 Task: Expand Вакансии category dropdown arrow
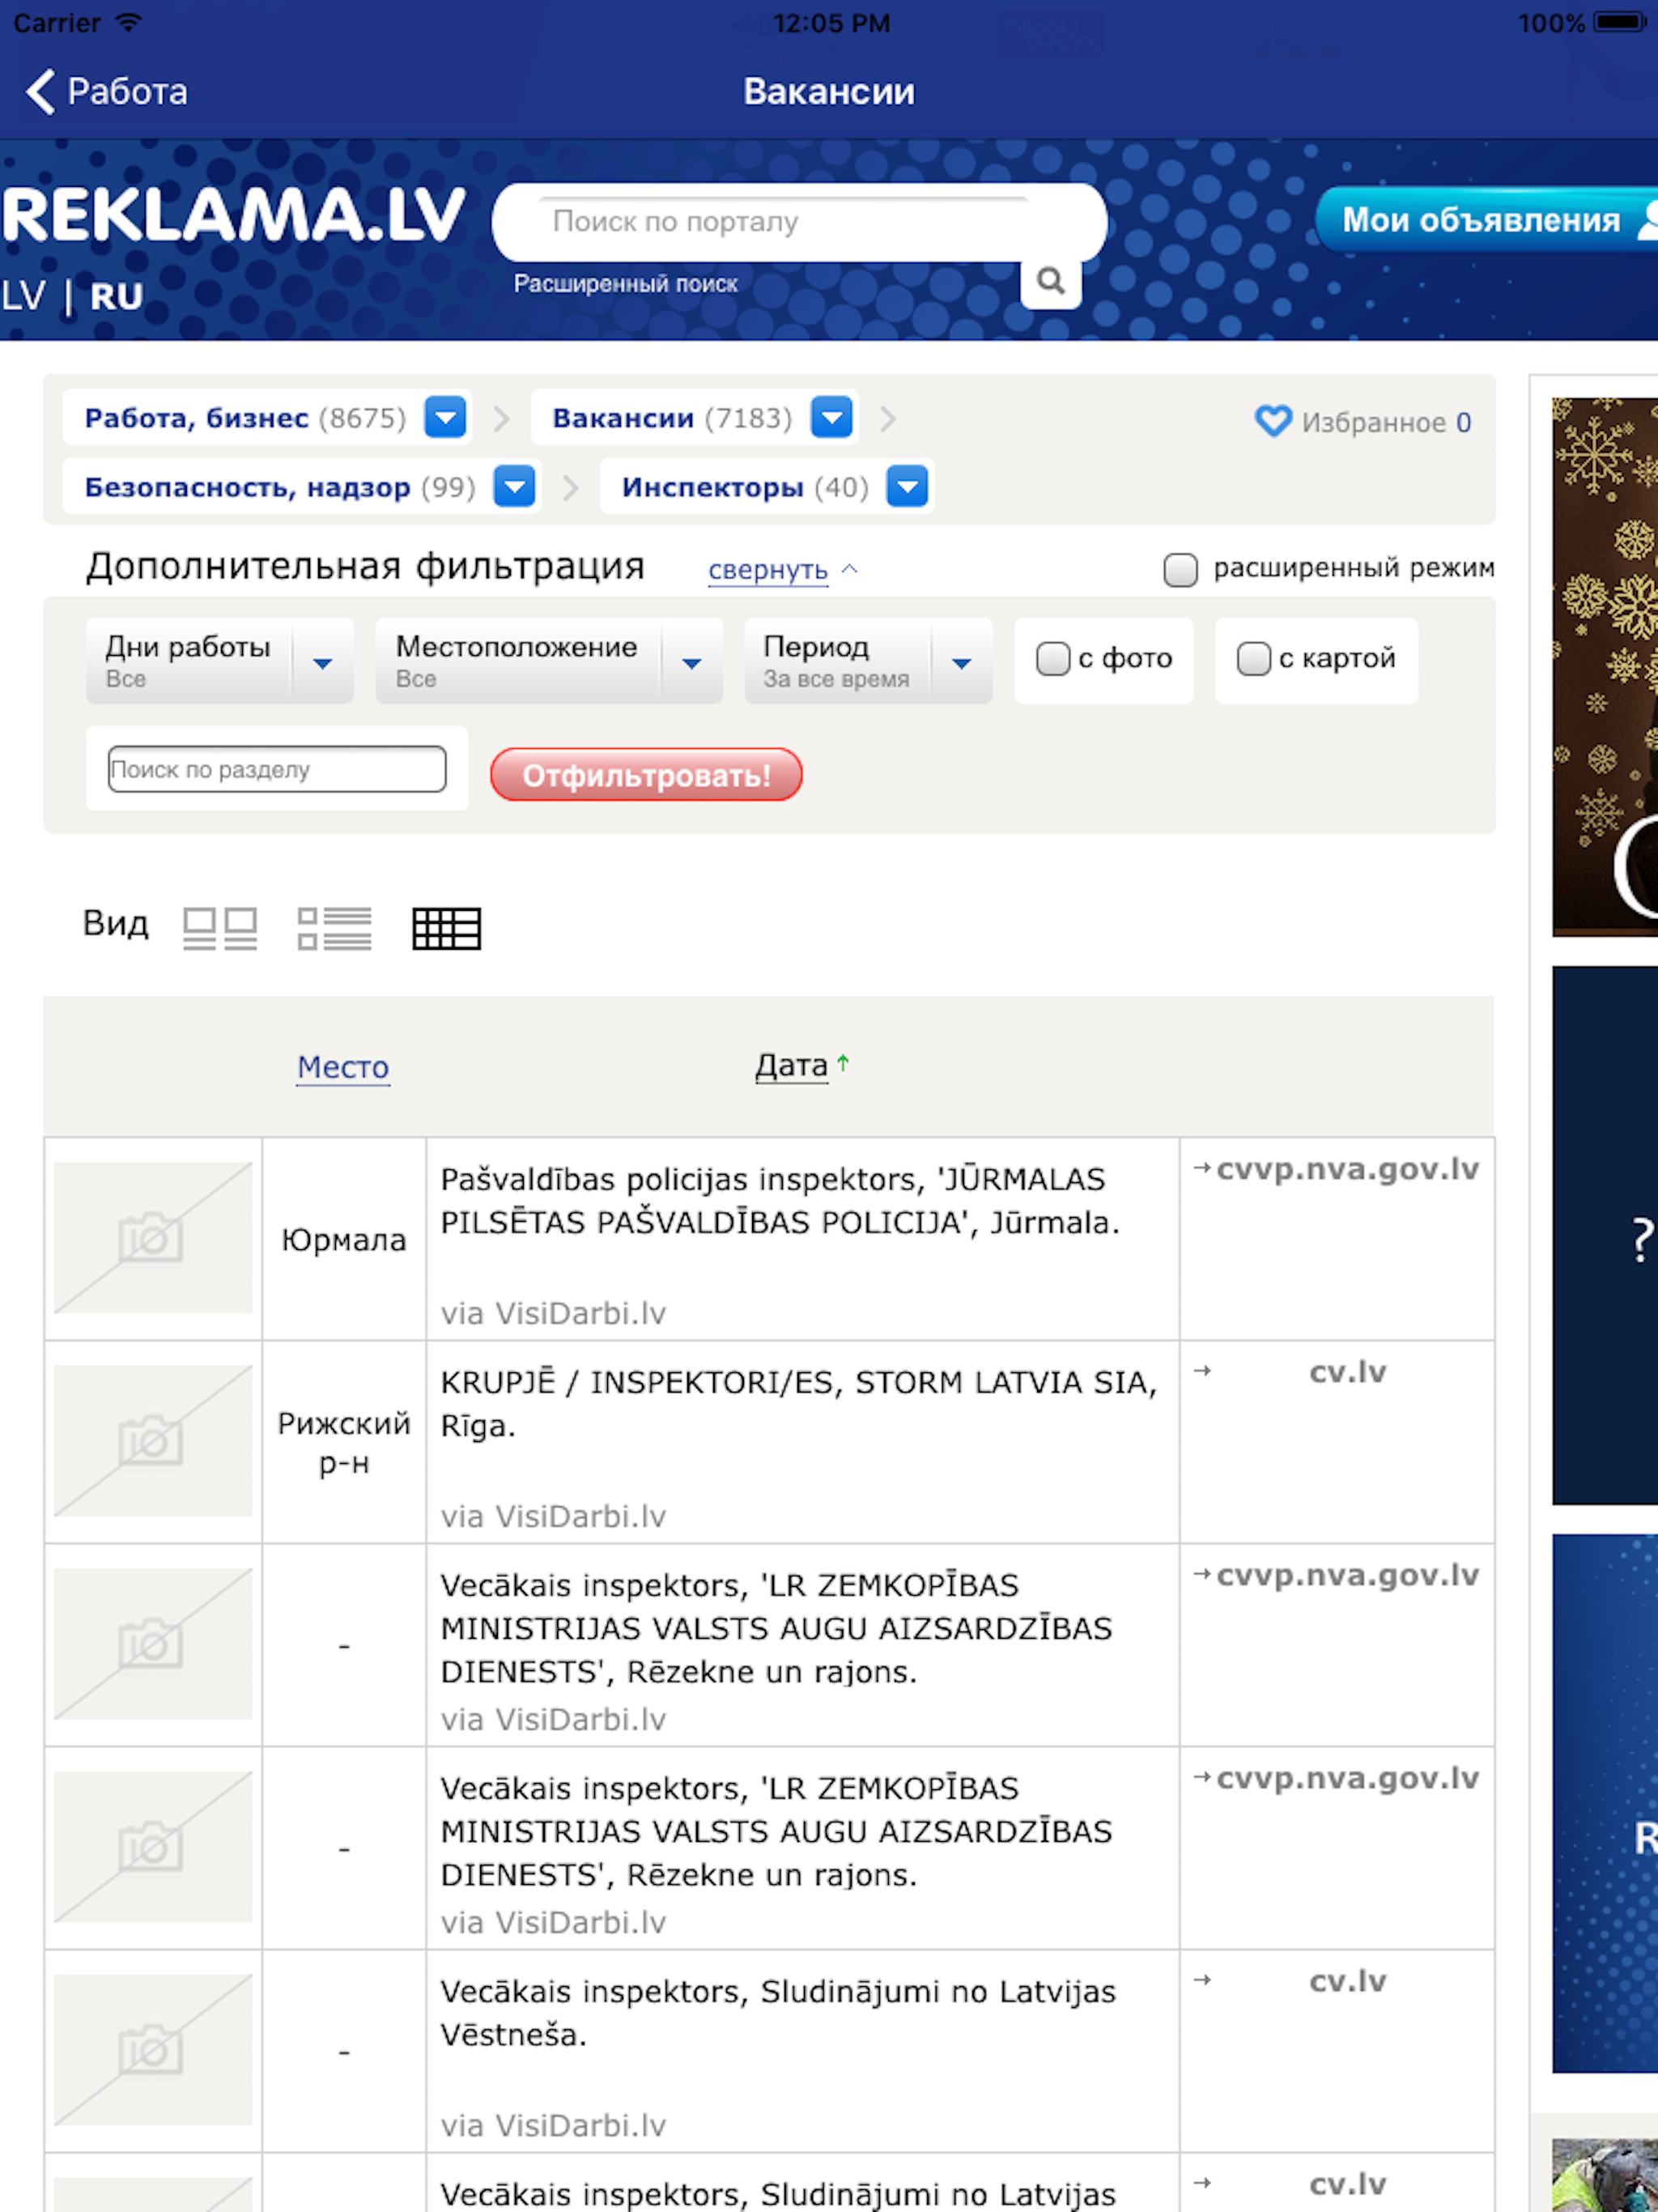click(x=832, y=417)
